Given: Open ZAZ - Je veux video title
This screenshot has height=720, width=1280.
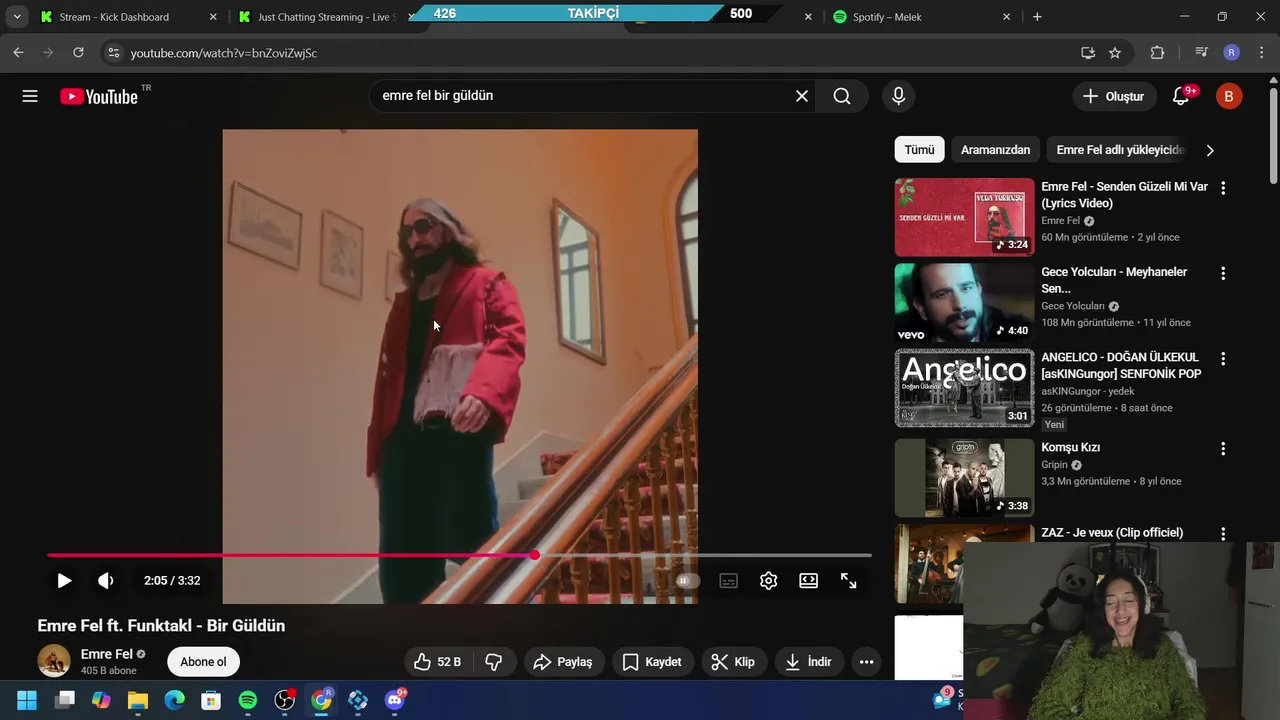Looking at the screenshot, I should 1112,533.
